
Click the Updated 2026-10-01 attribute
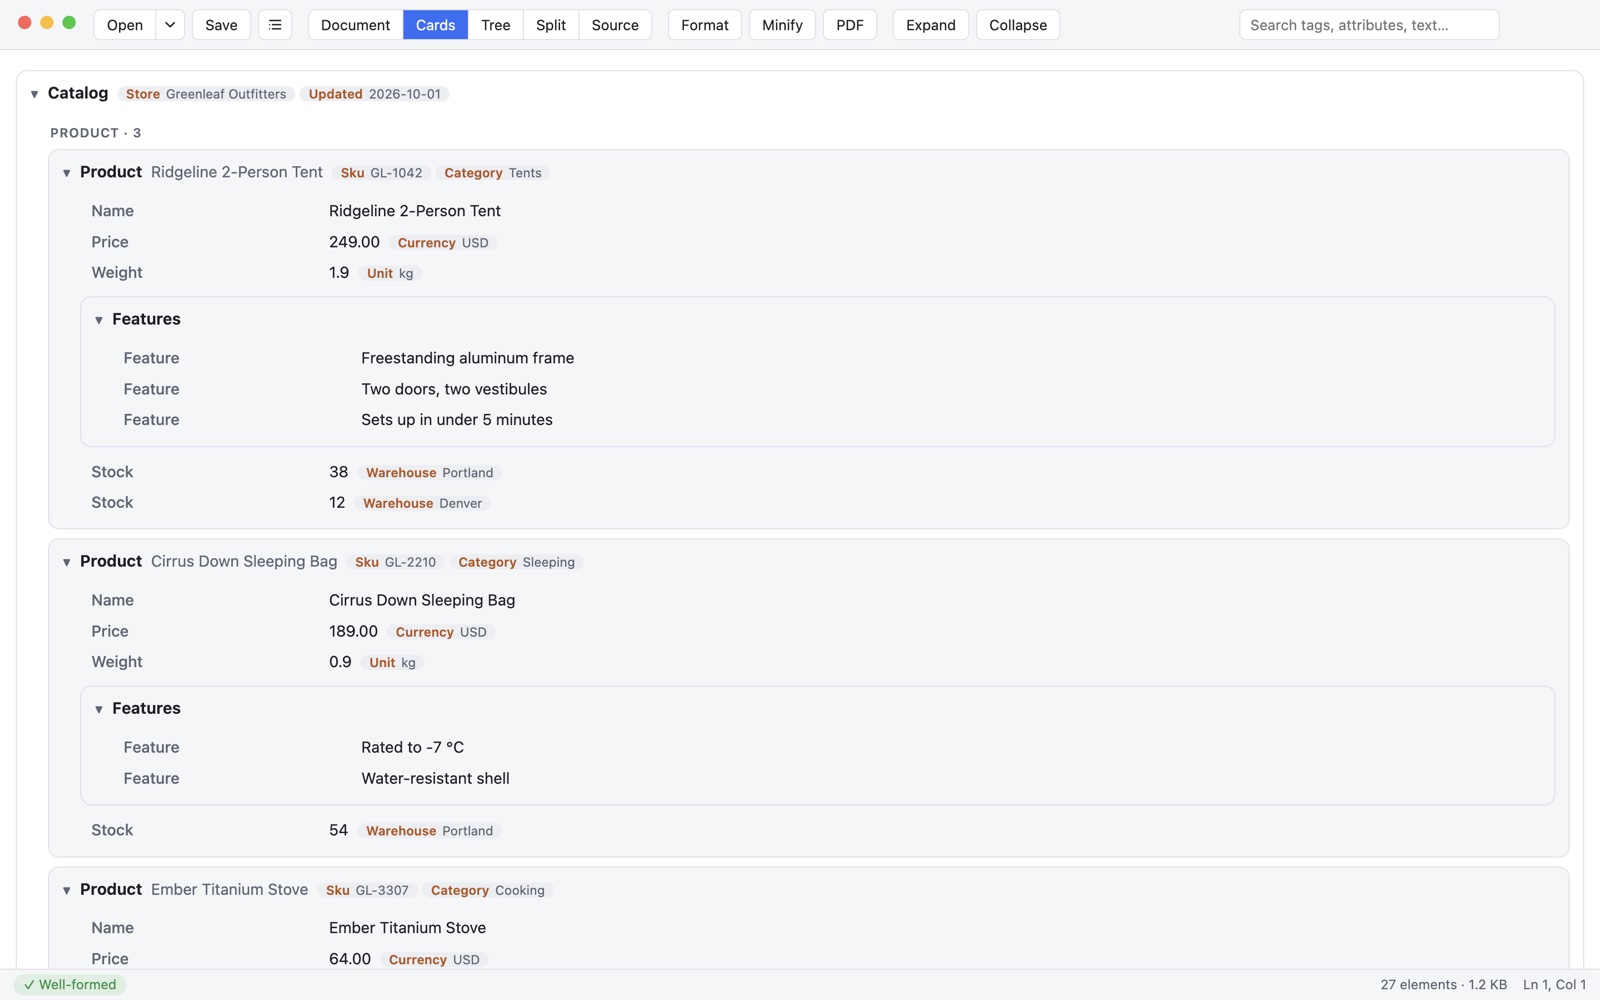[374, 94]
